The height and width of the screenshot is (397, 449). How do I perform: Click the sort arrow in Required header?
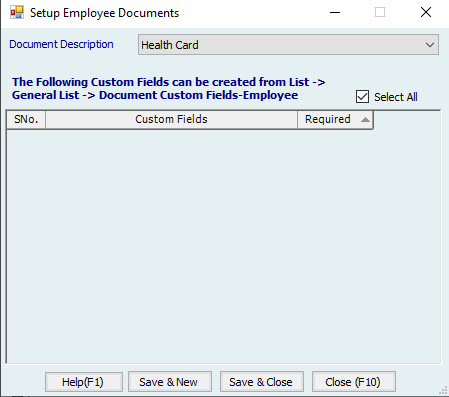365,120
